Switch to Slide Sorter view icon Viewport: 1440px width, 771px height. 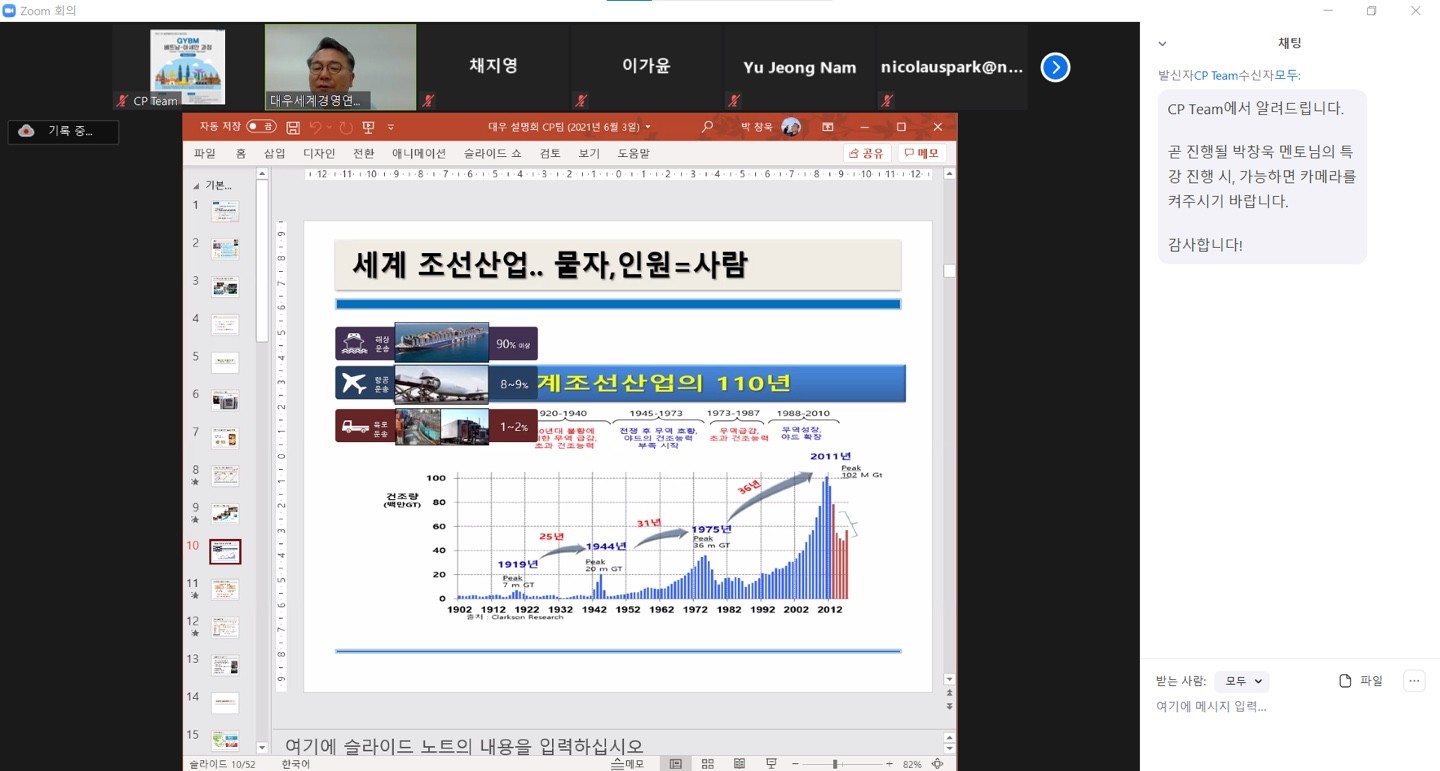click(x=708, y=764)
